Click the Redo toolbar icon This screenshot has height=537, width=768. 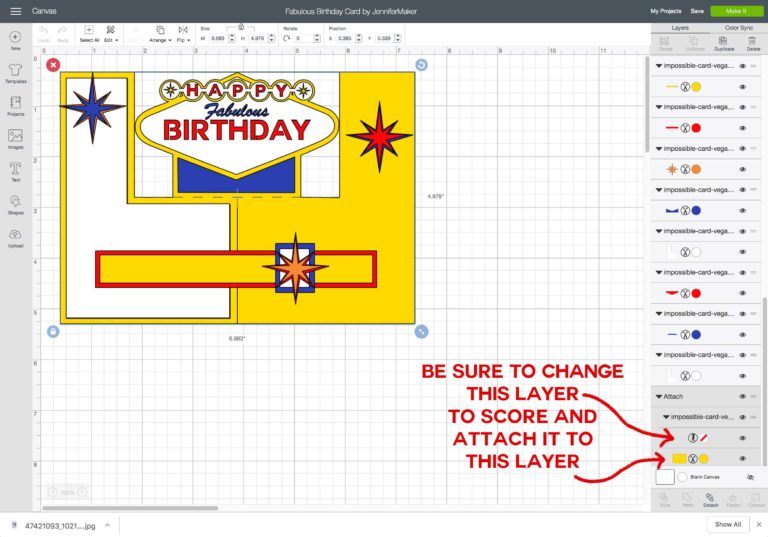[62, 34]
